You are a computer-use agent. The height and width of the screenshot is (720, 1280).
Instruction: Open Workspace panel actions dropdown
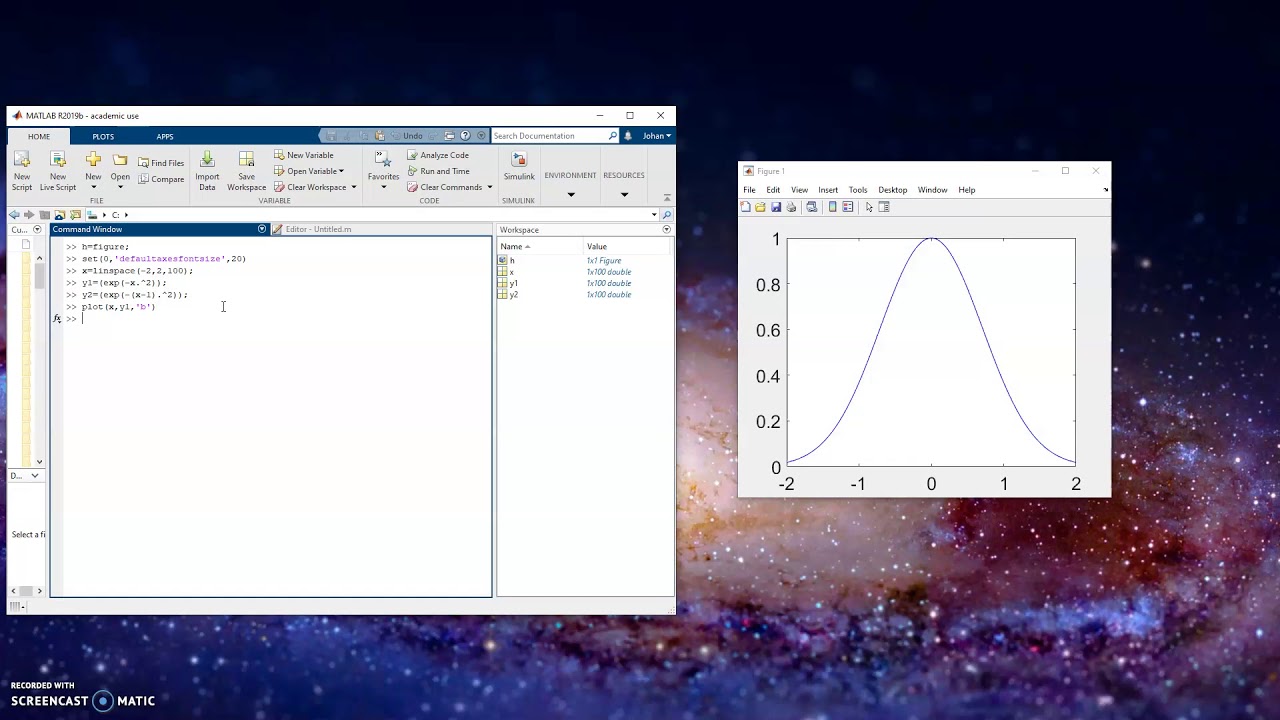tap(666, 230)
